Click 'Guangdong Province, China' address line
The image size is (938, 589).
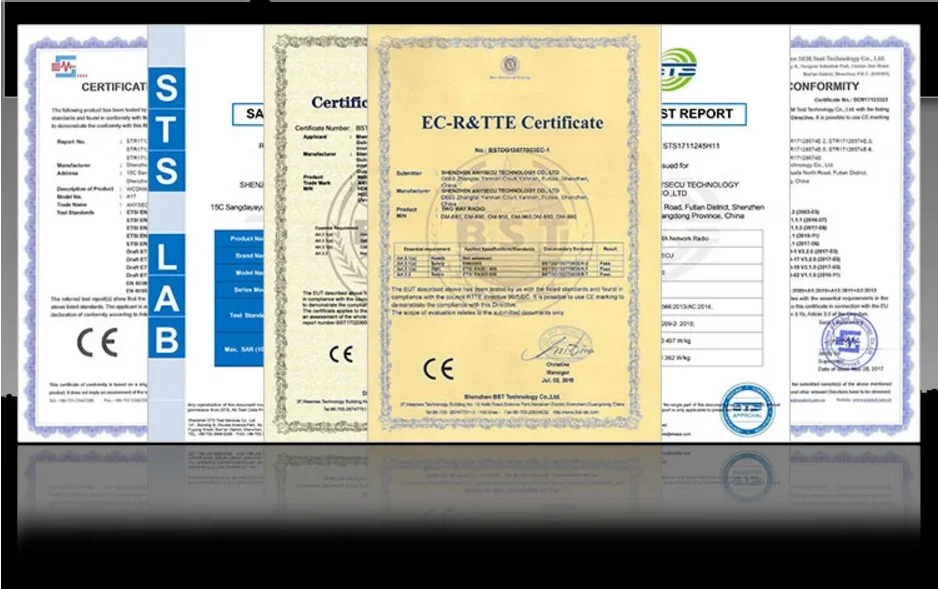pyautogui.click(x=703, y=216)
